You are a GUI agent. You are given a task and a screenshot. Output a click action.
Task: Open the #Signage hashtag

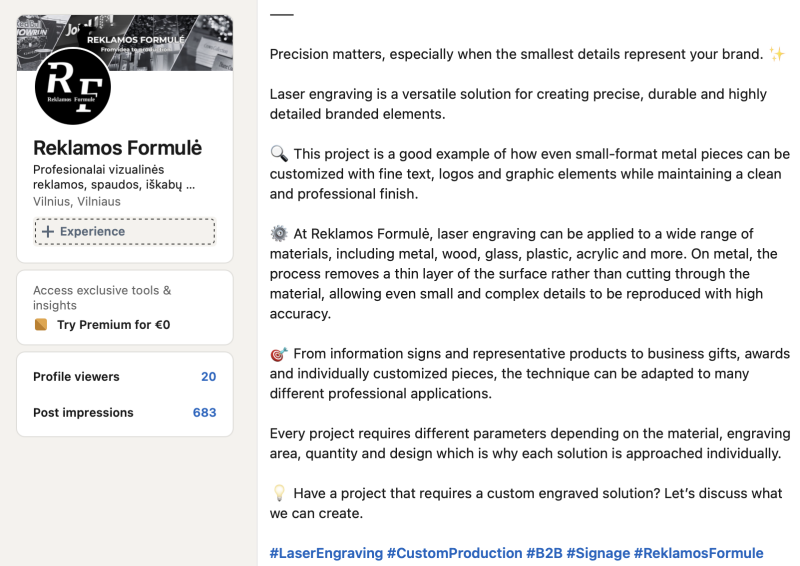pos(598,553)
